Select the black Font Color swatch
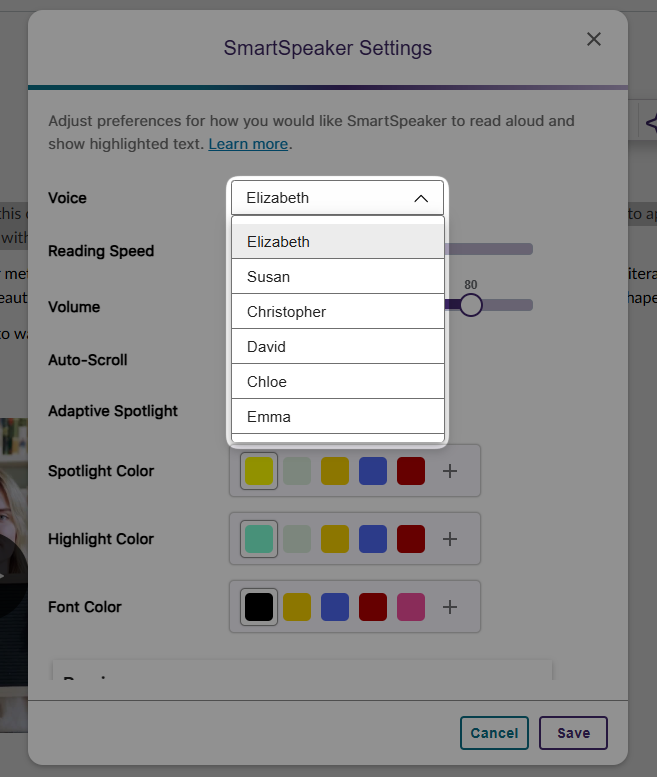Image resolution: width=657 pixels, height=777 pixels. (x=259, y=607)
